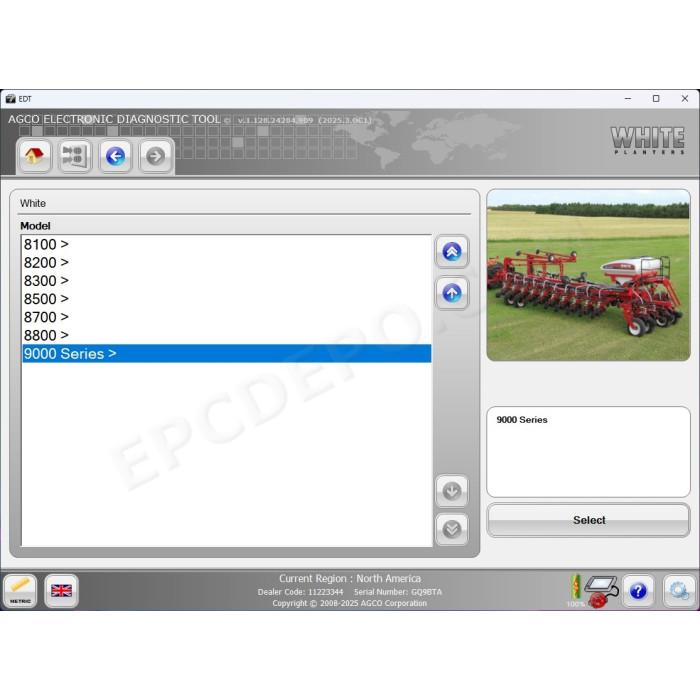Open the connection/adapter selection icon
Screen dimensions: 700x700
pyautogui.click(x=75, y=157)
